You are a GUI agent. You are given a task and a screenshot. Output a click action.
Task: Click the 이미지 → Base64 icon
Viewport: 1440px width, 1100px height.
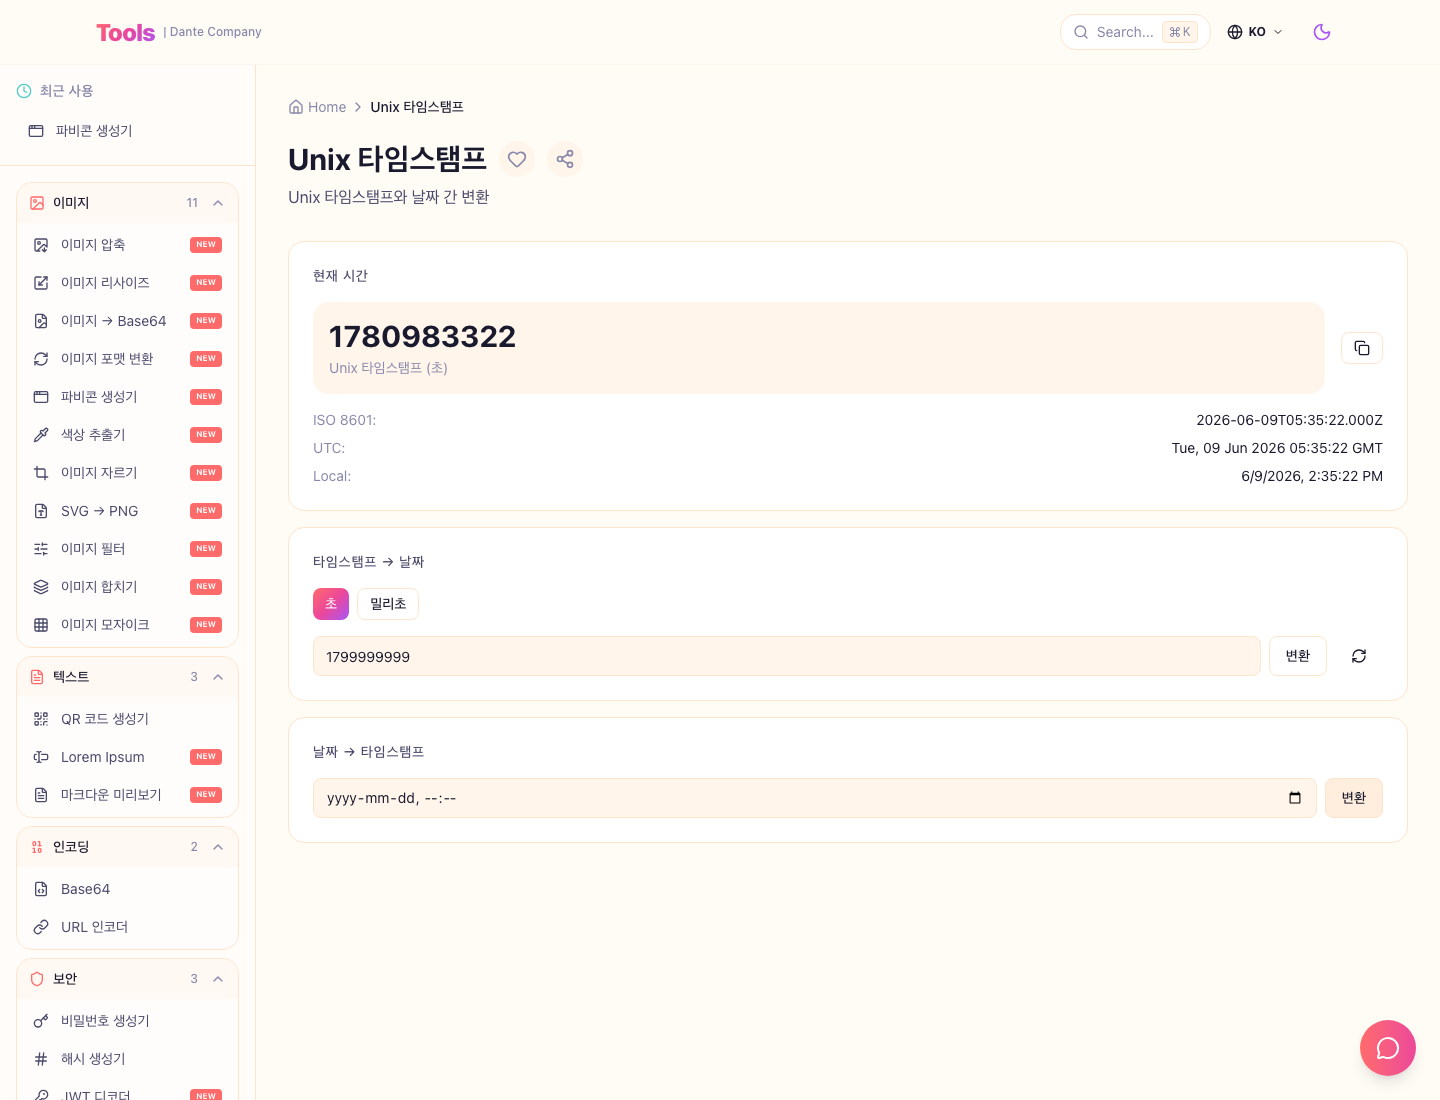point(41,321)
